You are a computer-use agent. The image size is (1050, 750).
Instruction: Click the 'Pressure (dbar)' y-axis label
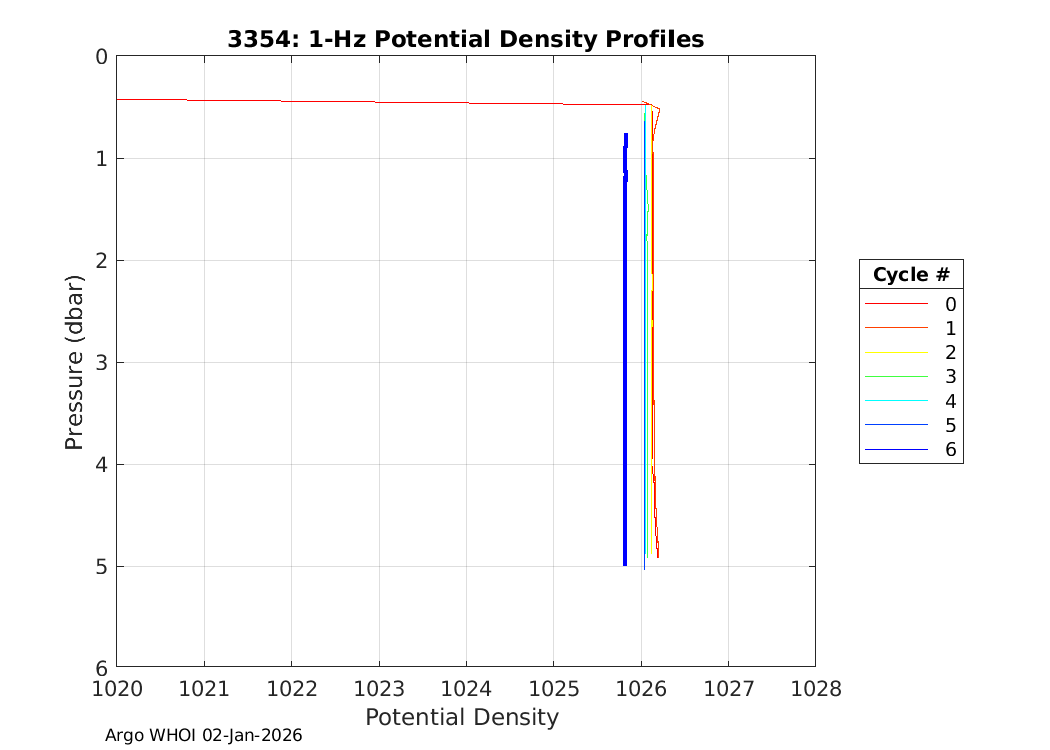click(74, 361)
